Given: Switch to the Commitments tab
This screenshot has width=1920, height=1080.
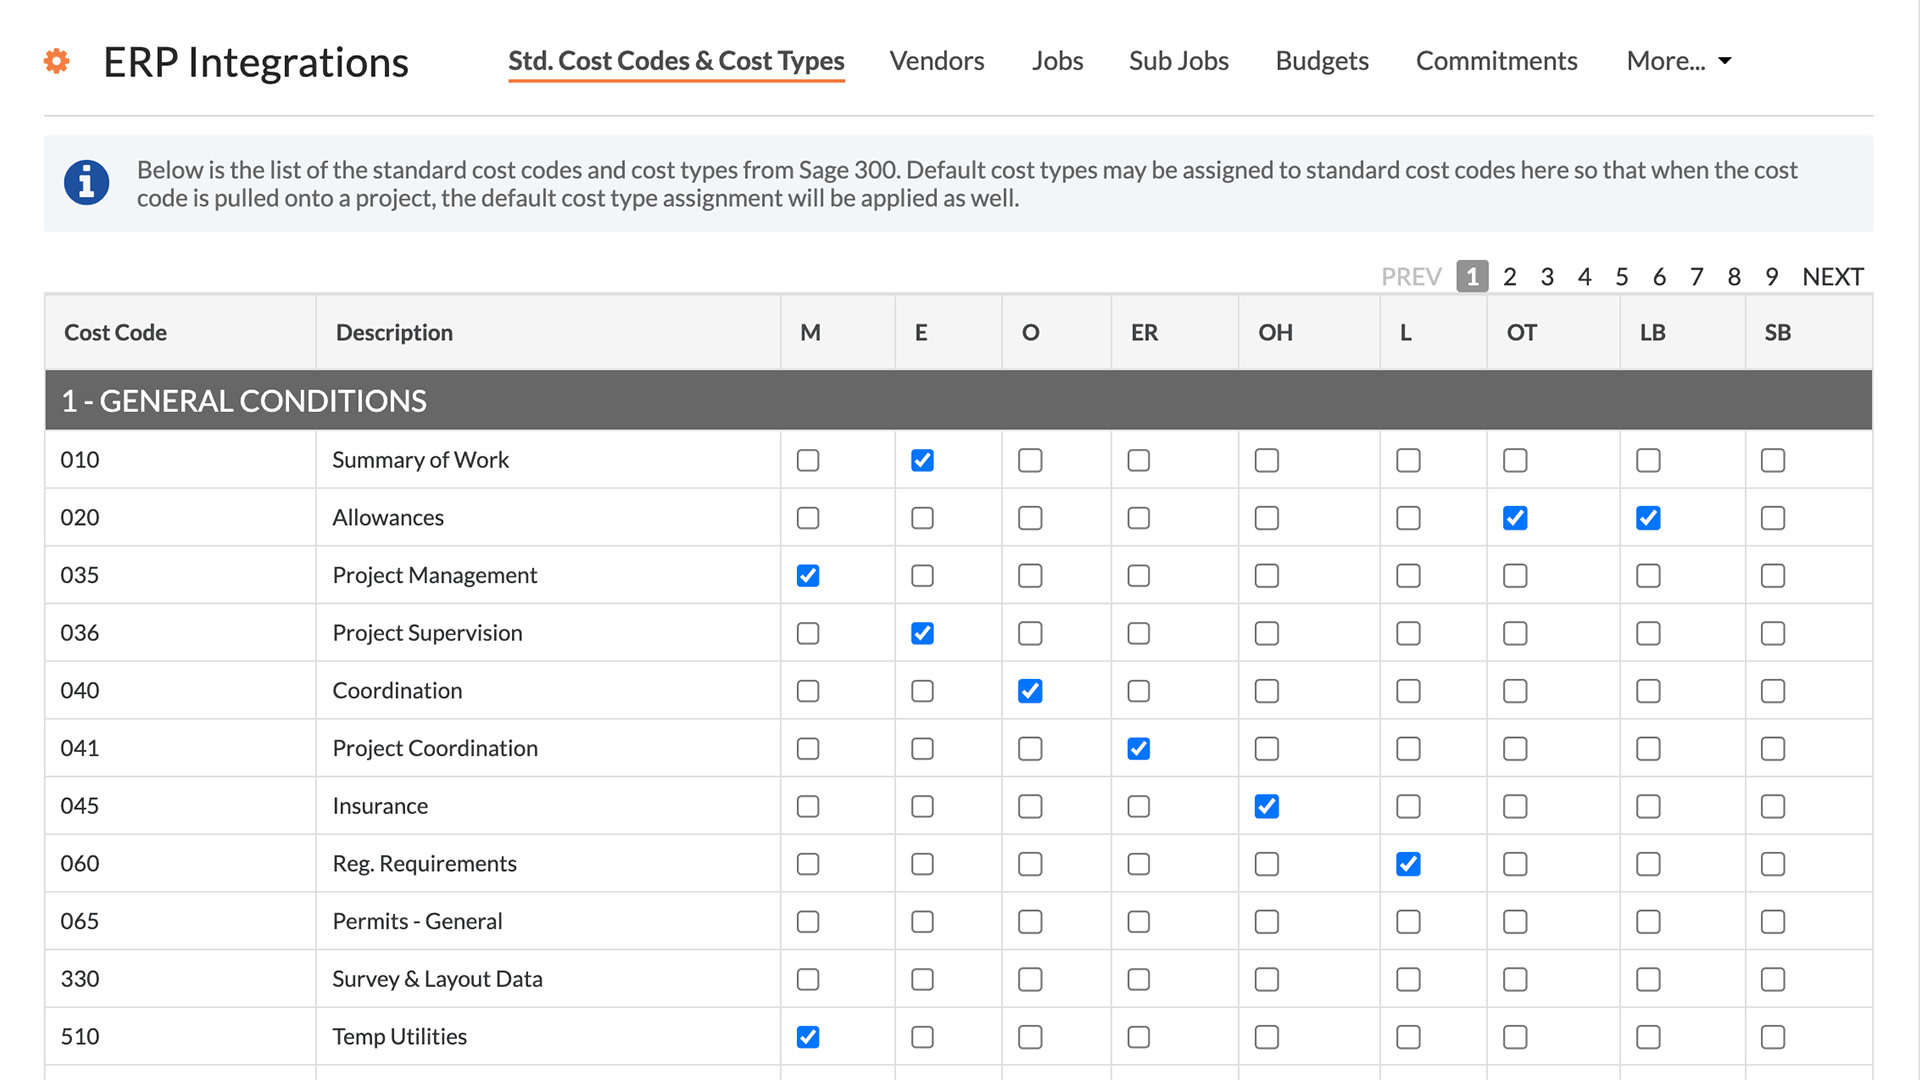Looking at the screenshot, I should 1496,61.
